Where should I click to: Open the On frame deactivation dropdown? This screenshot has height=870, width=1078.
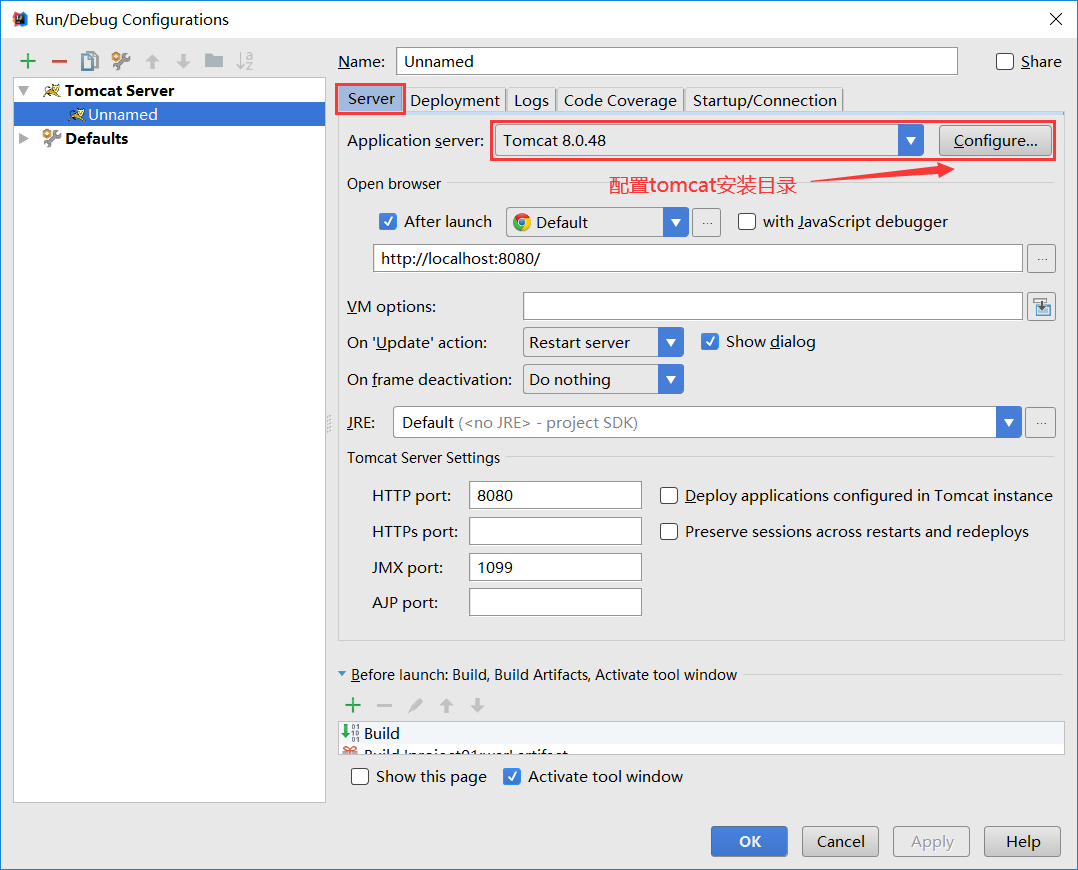pyautogui.click(x=670, y=379)
